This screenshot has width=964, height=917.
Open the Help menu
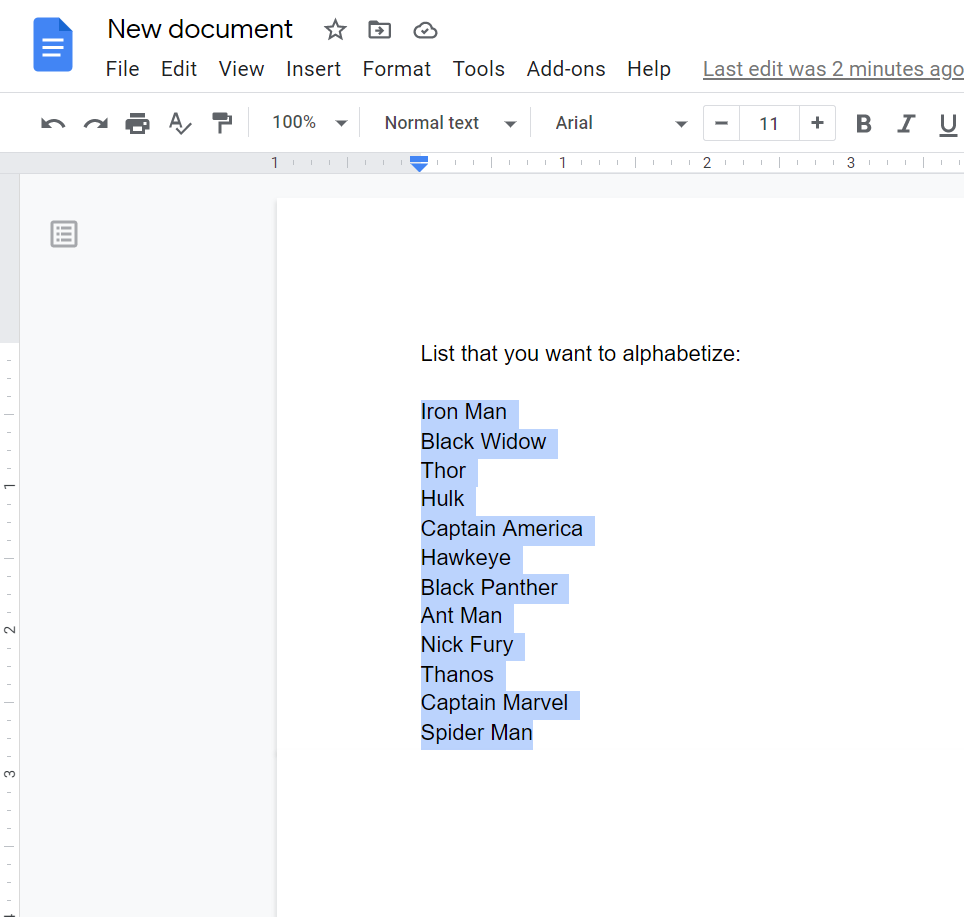tap(649, 69)
